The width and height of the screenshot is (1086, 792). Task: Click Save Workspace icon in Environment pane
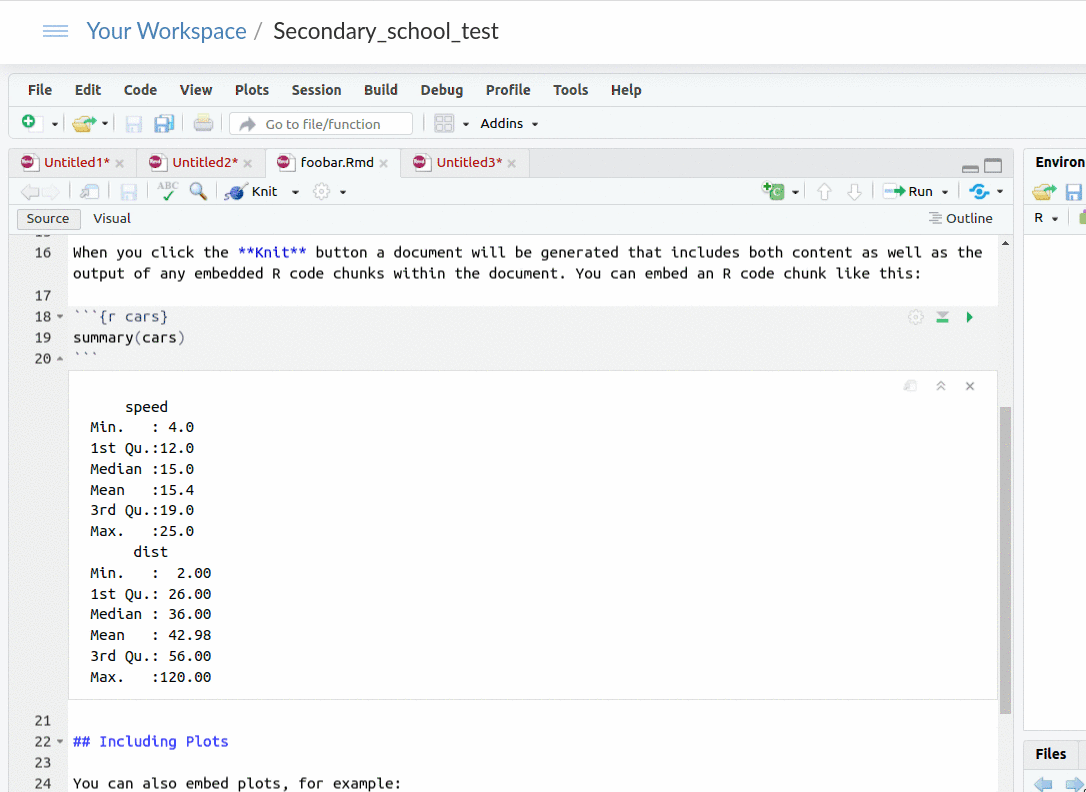coord(1074,192)
